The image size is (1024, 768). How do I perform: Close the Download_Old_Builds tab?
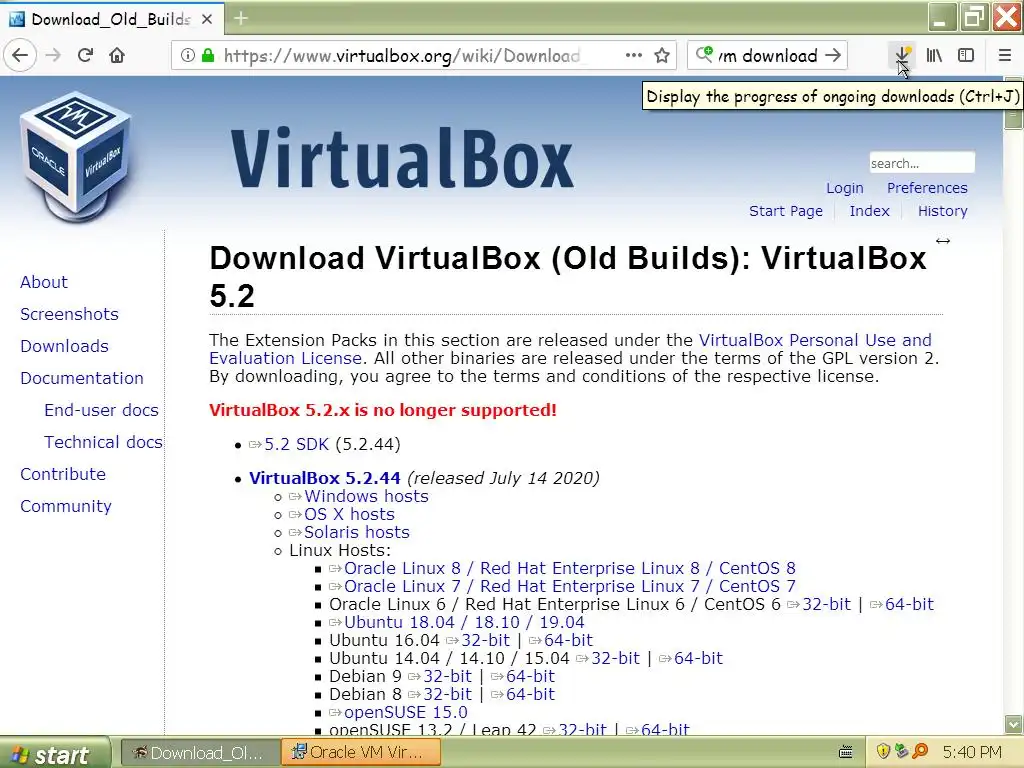pyautogui.click(x=207, y=20)
